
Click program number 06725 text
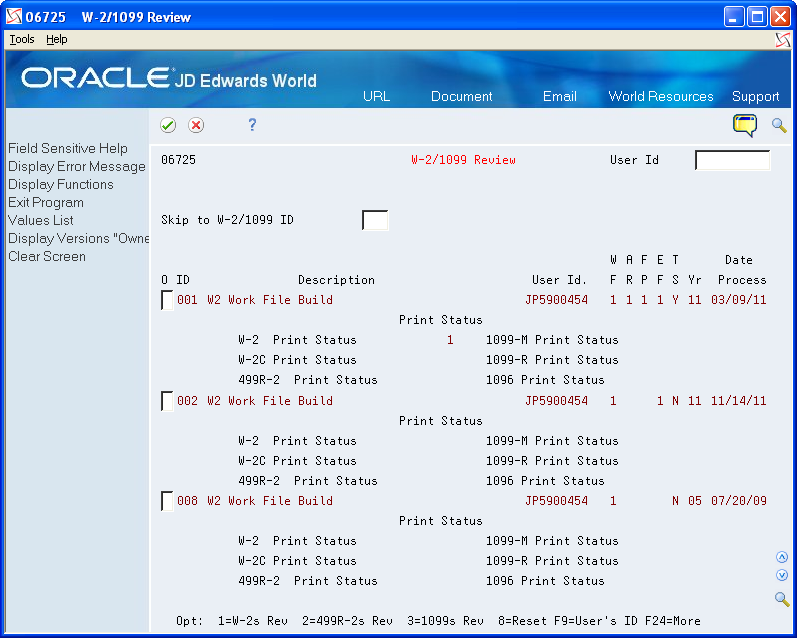(178, 160)
